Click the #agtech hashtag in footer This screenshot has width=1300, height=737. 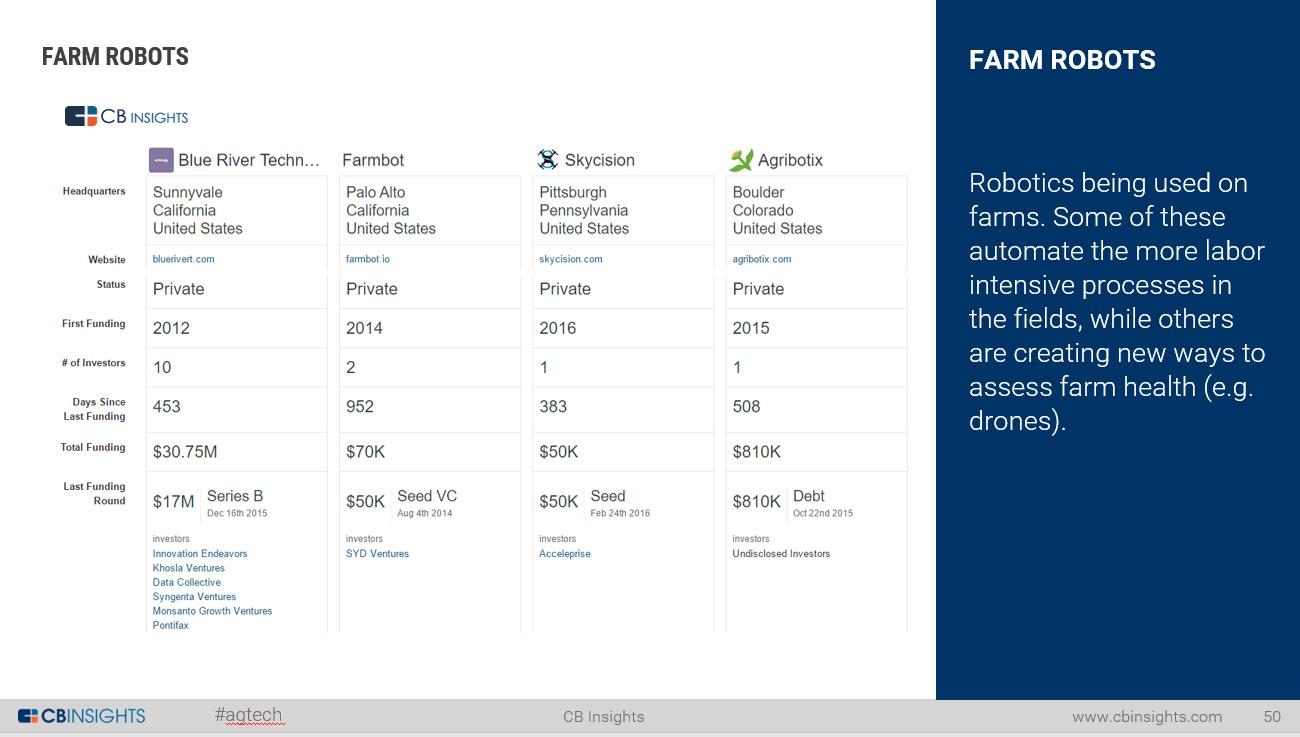[249, 715]
